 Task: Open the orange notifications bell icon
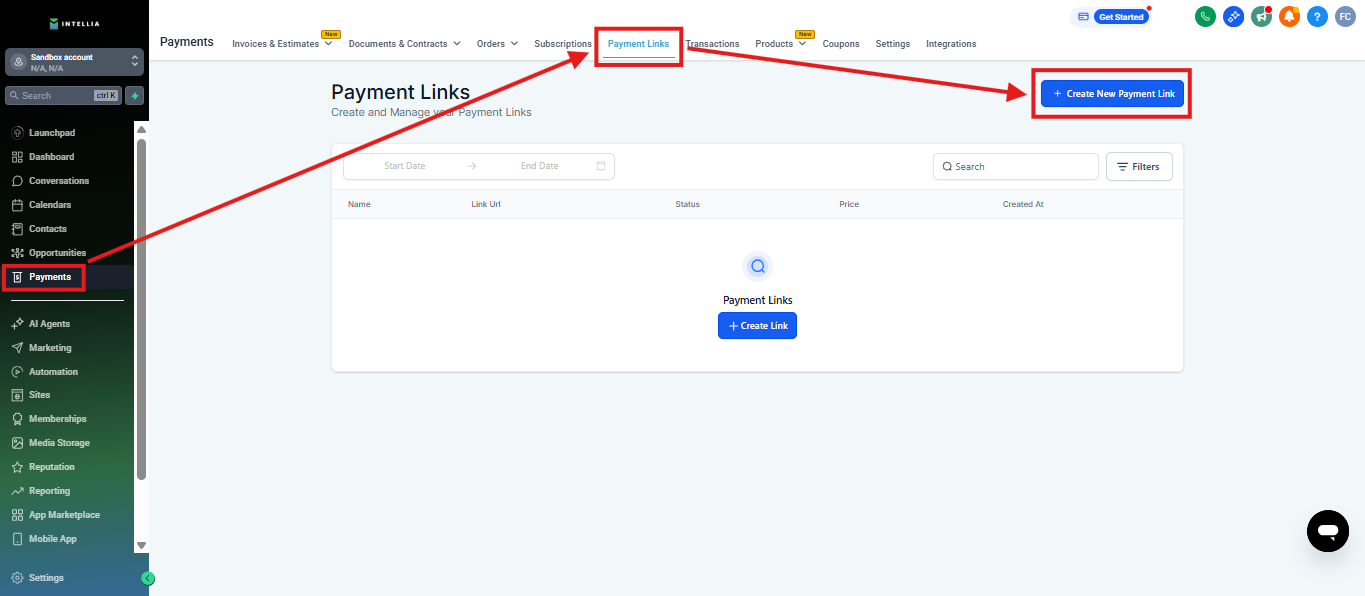coord(1289,17)
